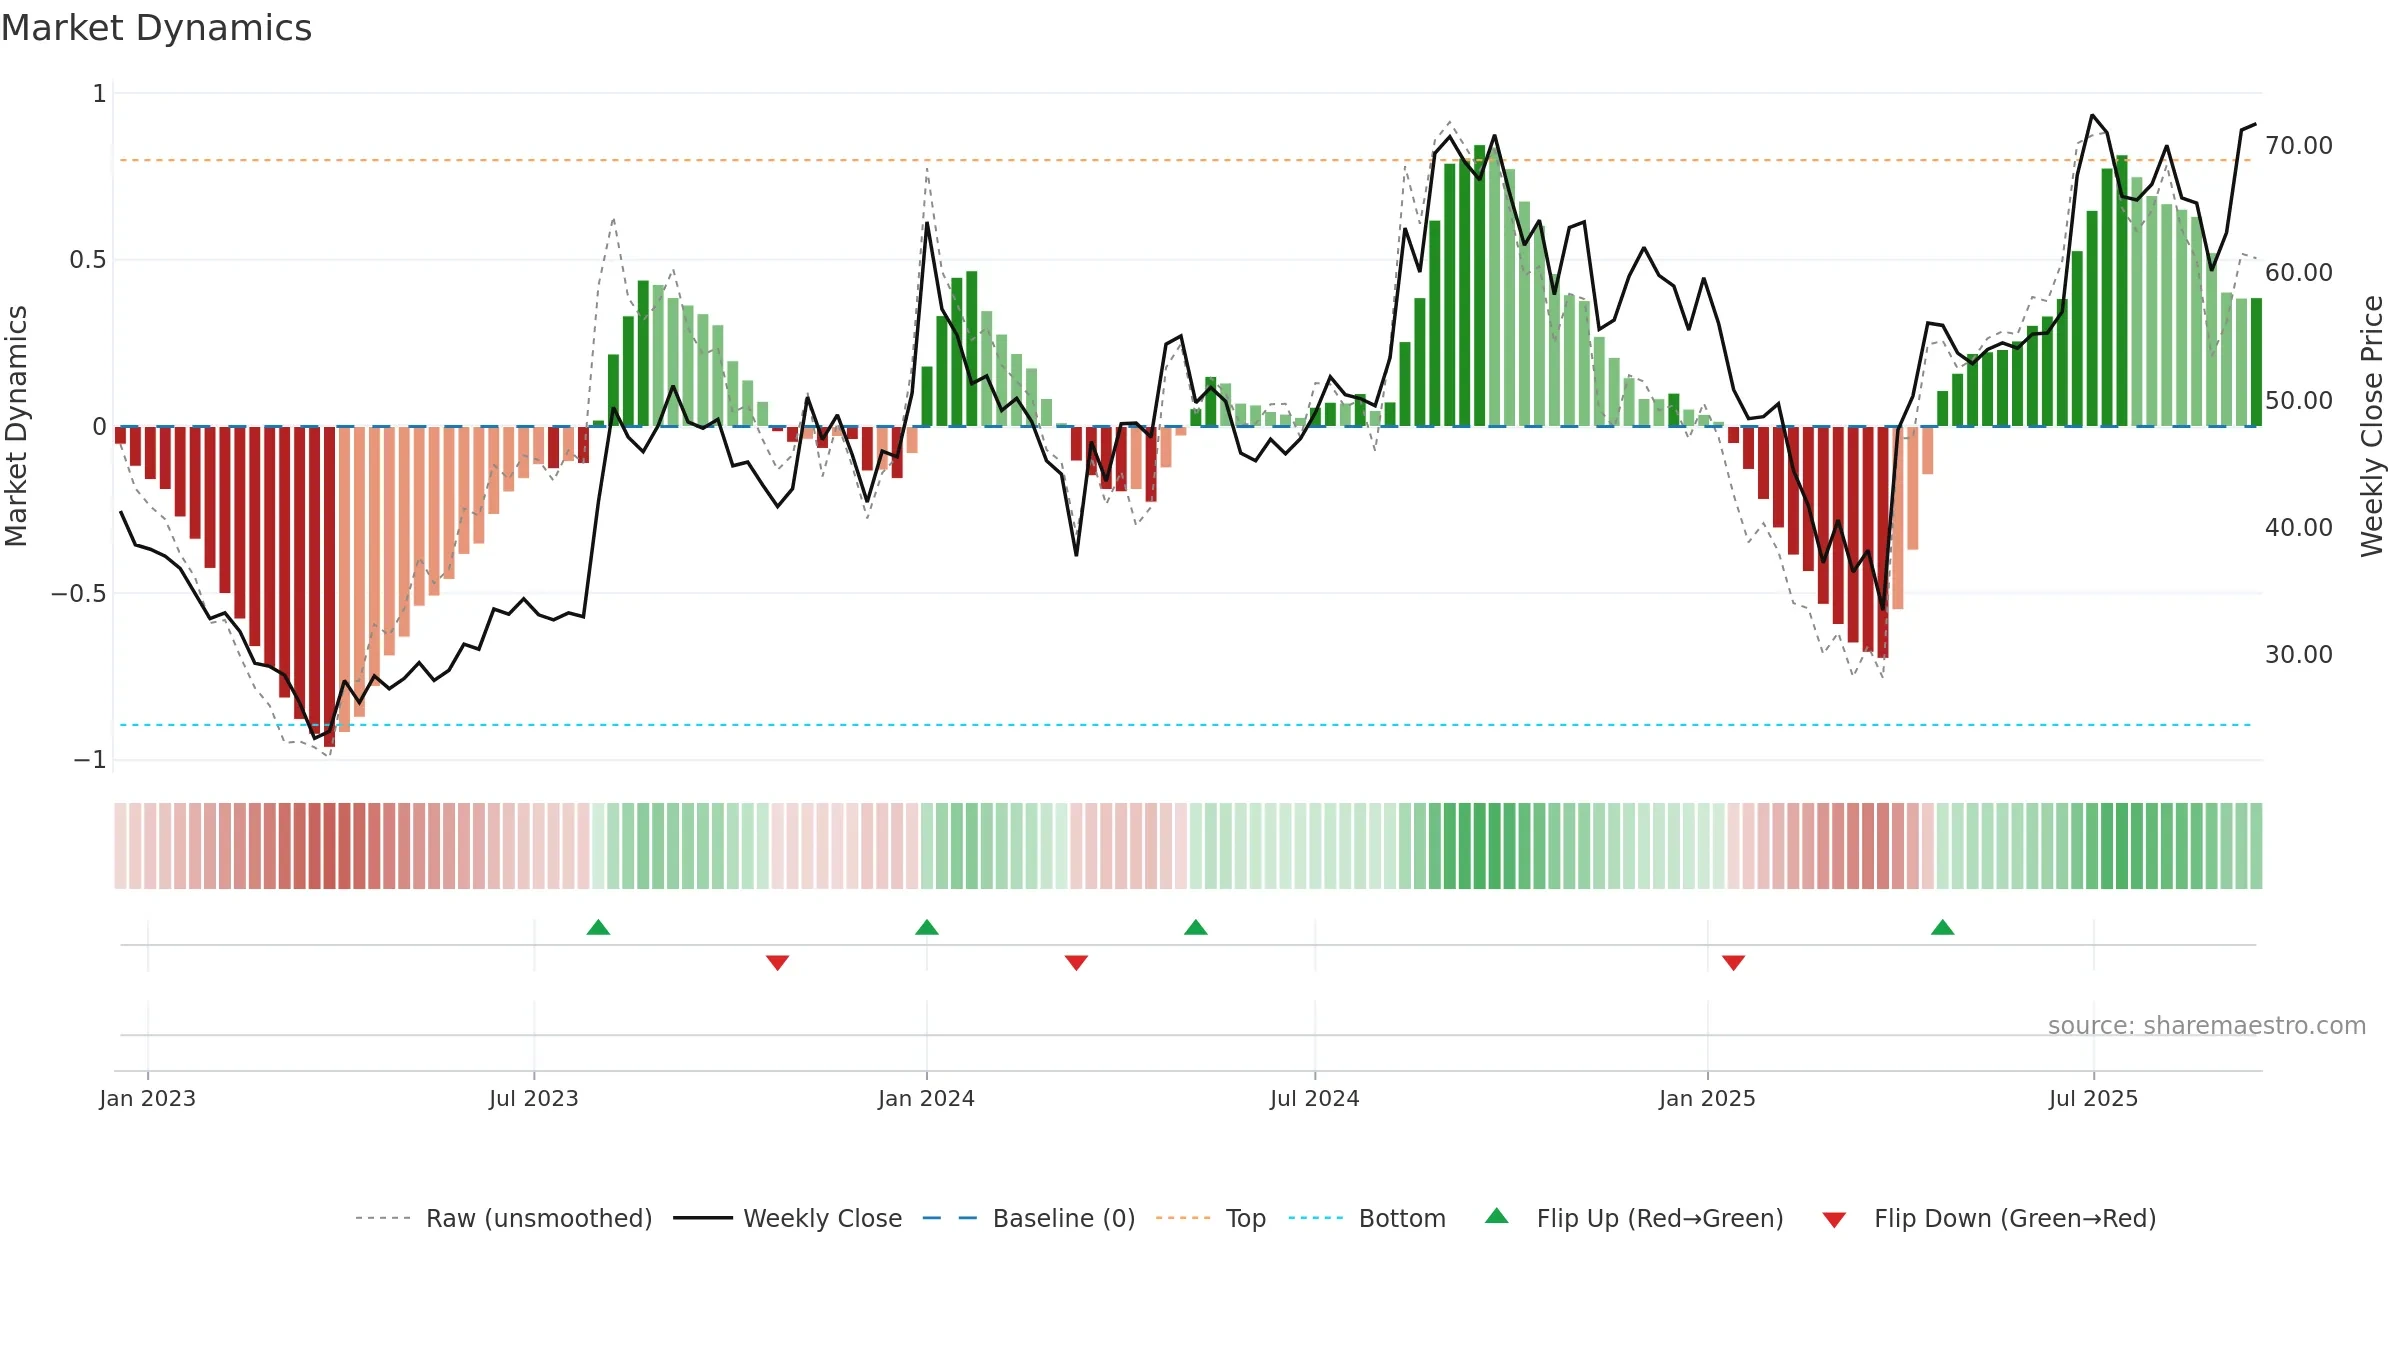Click the green Flip Up legend triangle icon
This screenshot has width=2400, height=1350.
(1497, 1216)
